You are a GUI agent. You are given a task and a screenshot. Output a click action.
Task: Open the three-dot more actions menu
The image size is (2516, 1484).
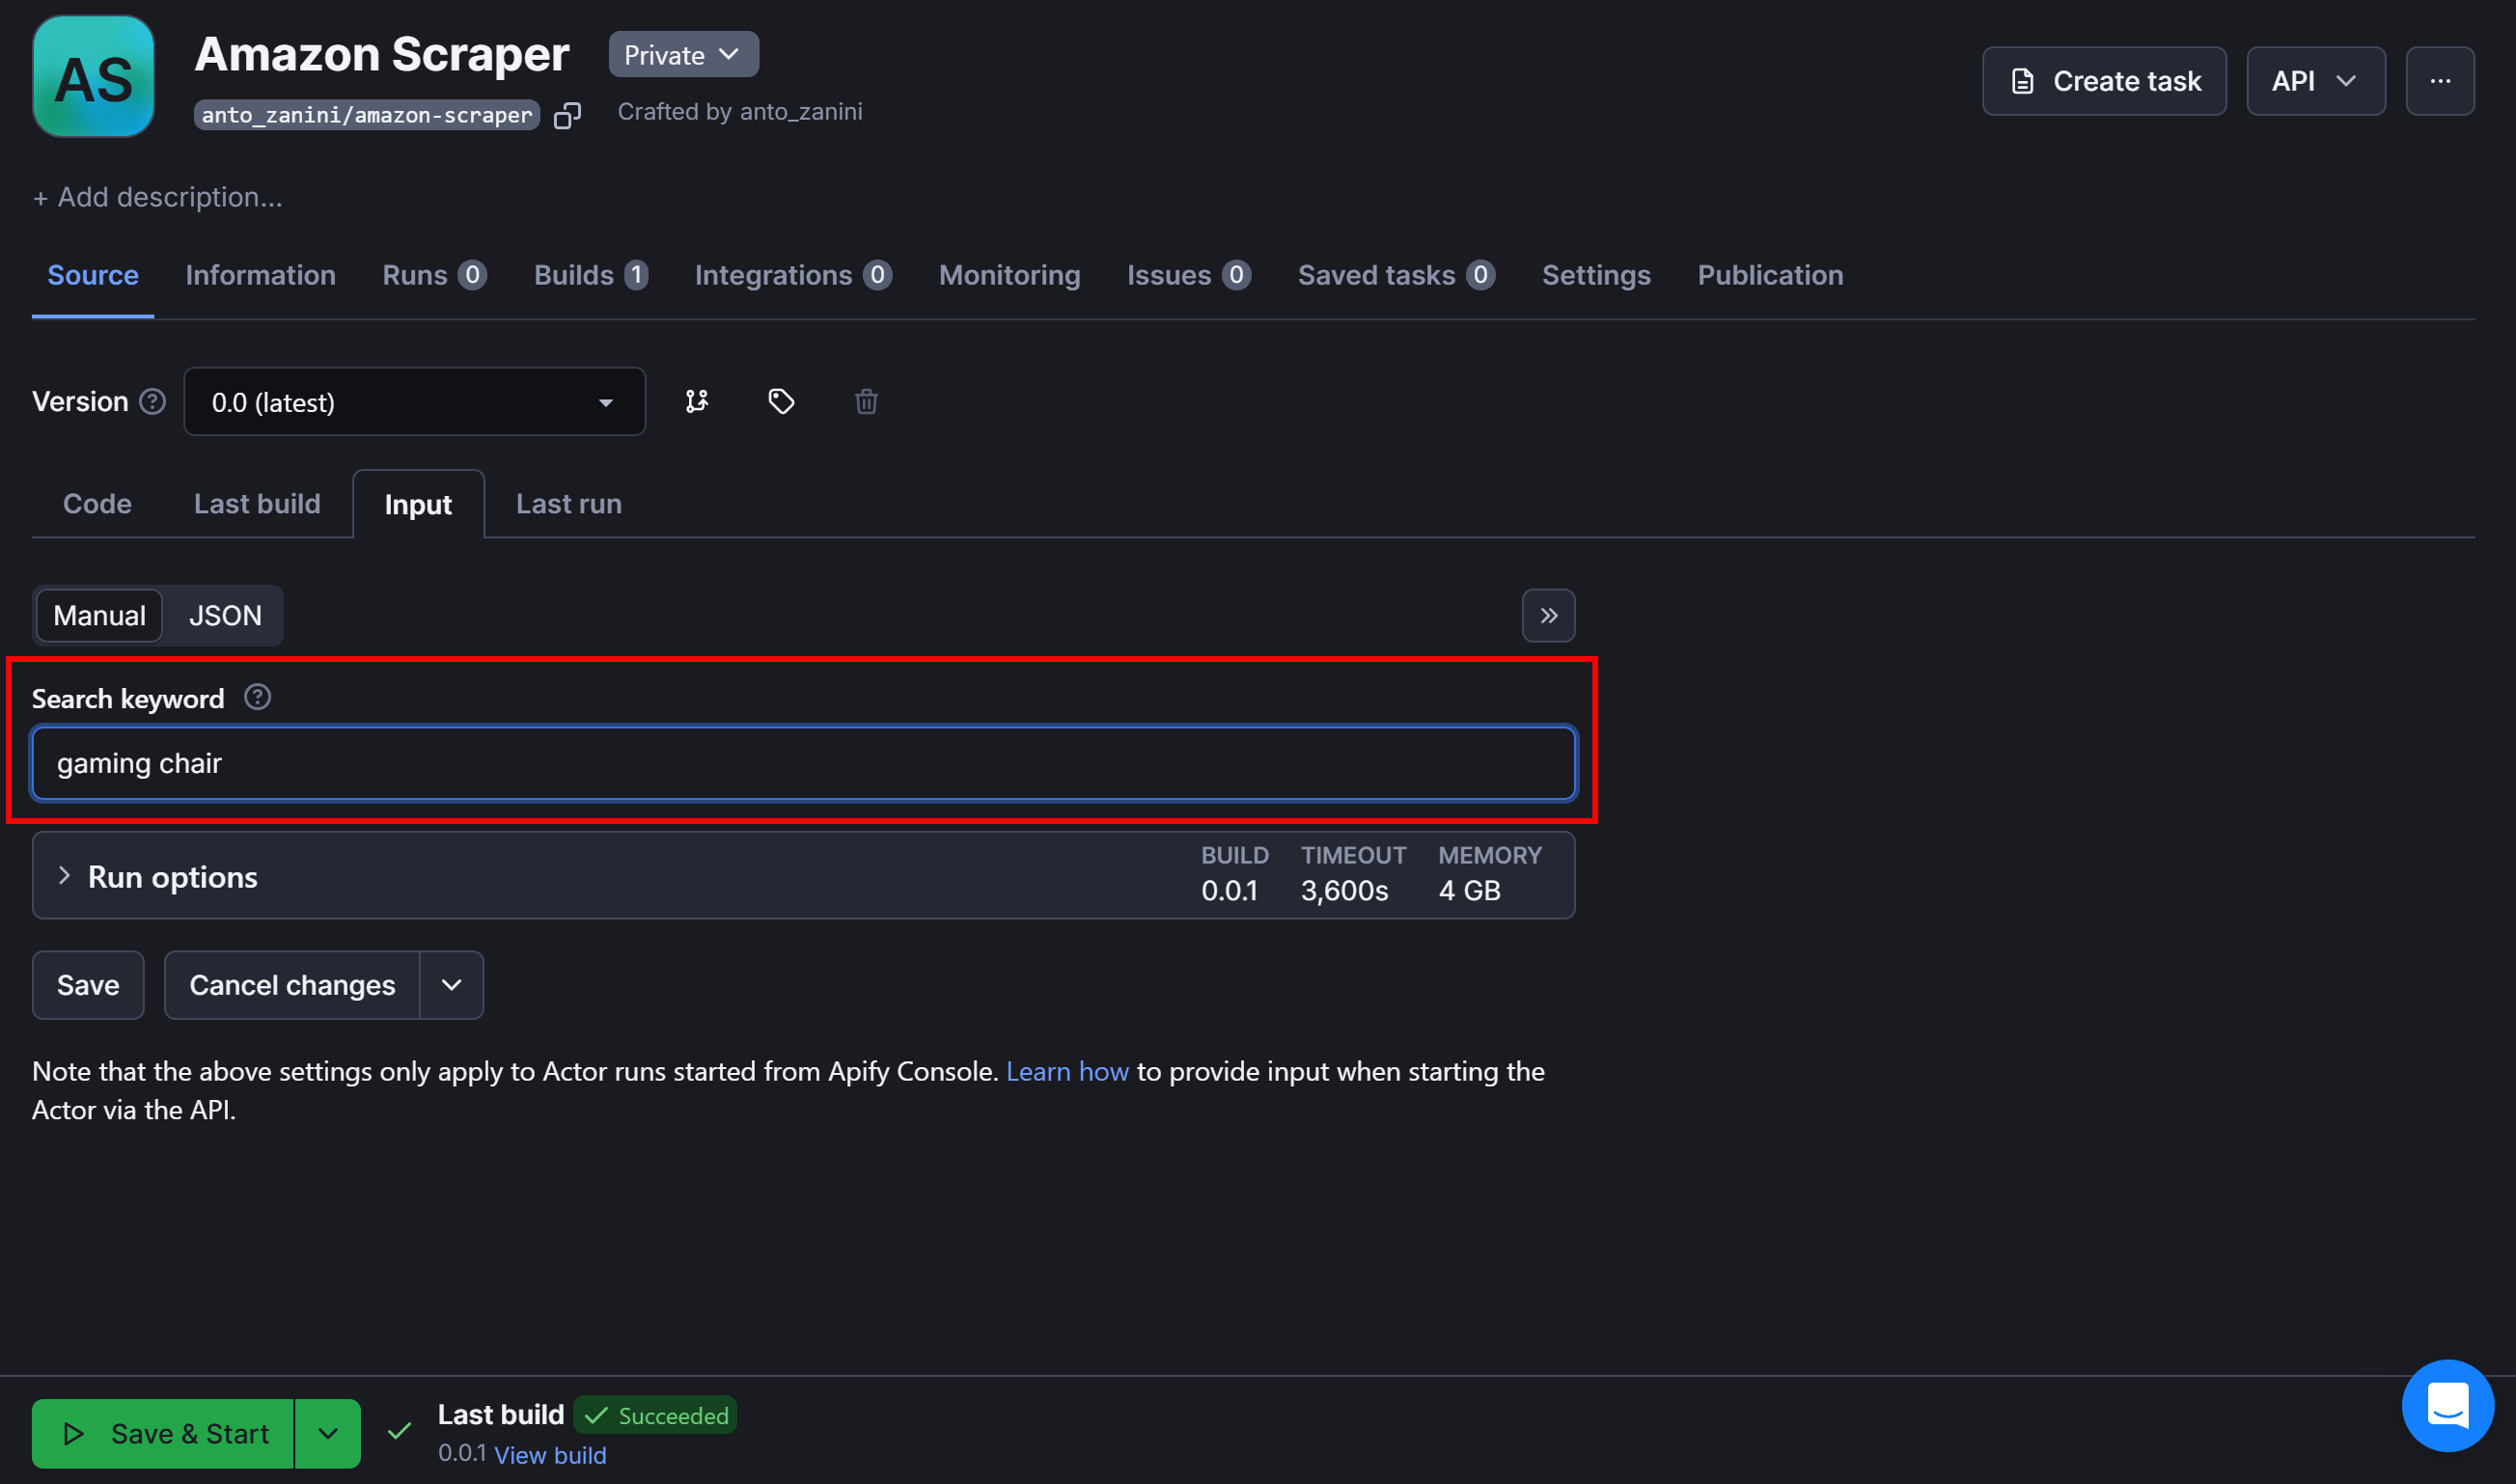click(x=2440, y=81)
